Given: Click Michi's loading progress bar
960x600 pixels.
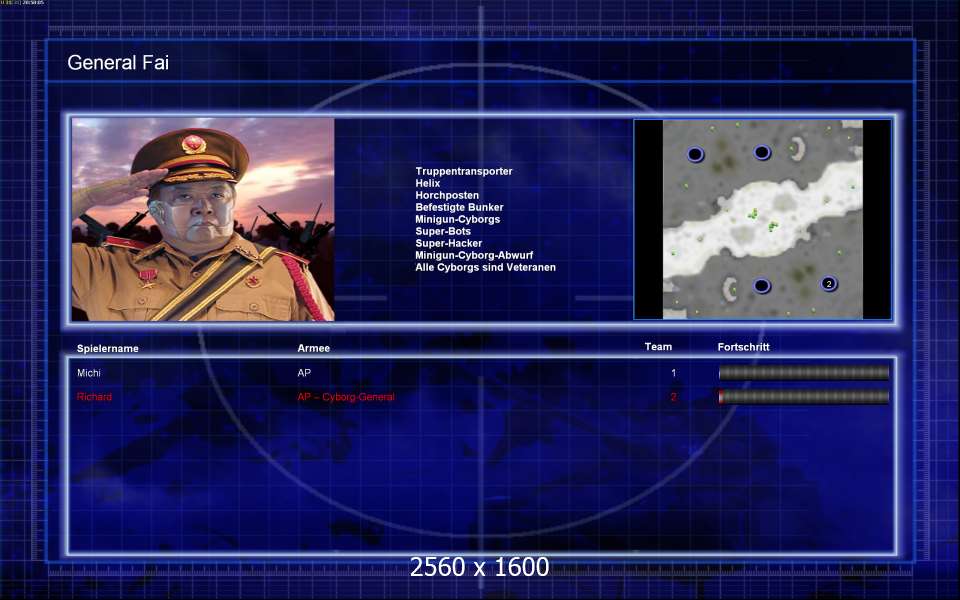Looking at the screenshot, I should point(804,372).
